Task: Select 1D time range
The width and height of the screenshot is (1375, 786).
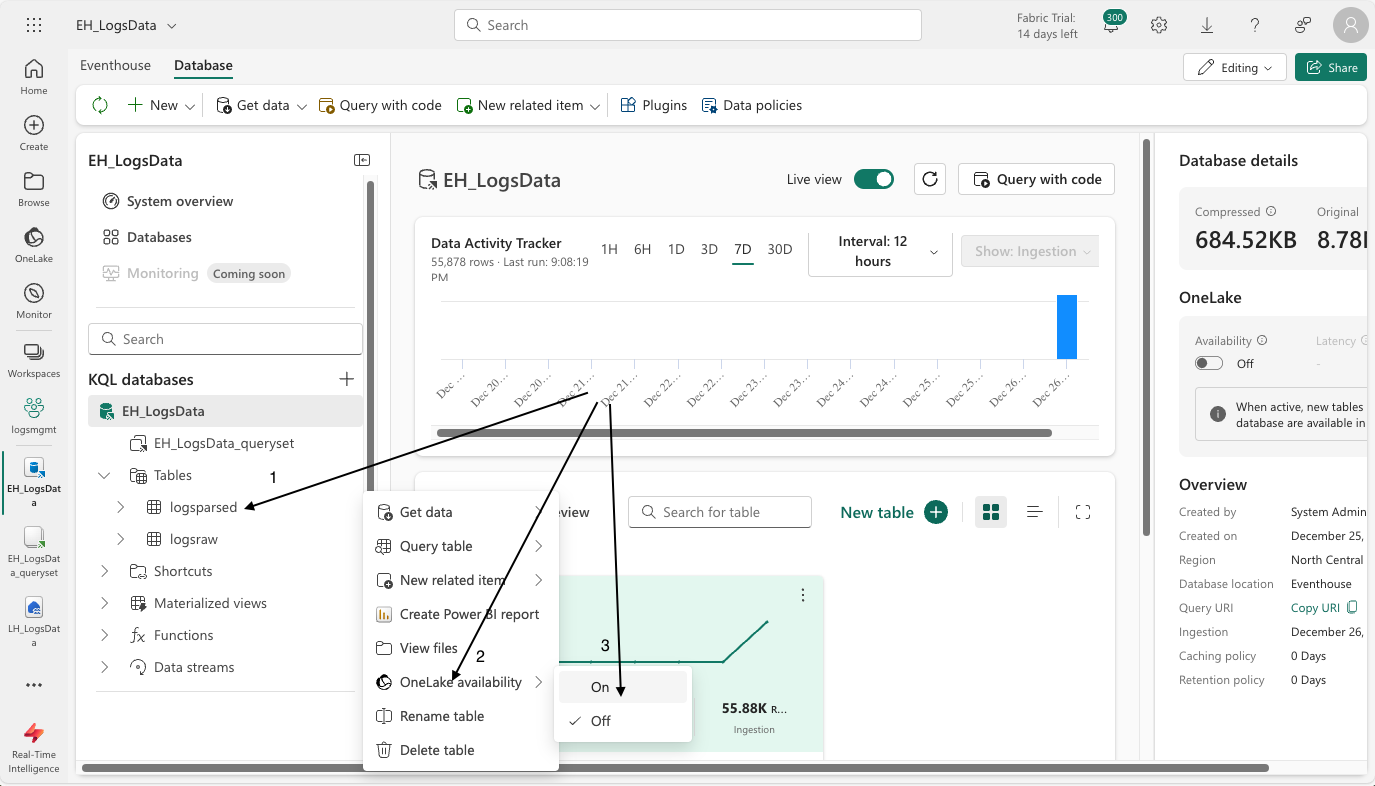Action: click(676, 249)
